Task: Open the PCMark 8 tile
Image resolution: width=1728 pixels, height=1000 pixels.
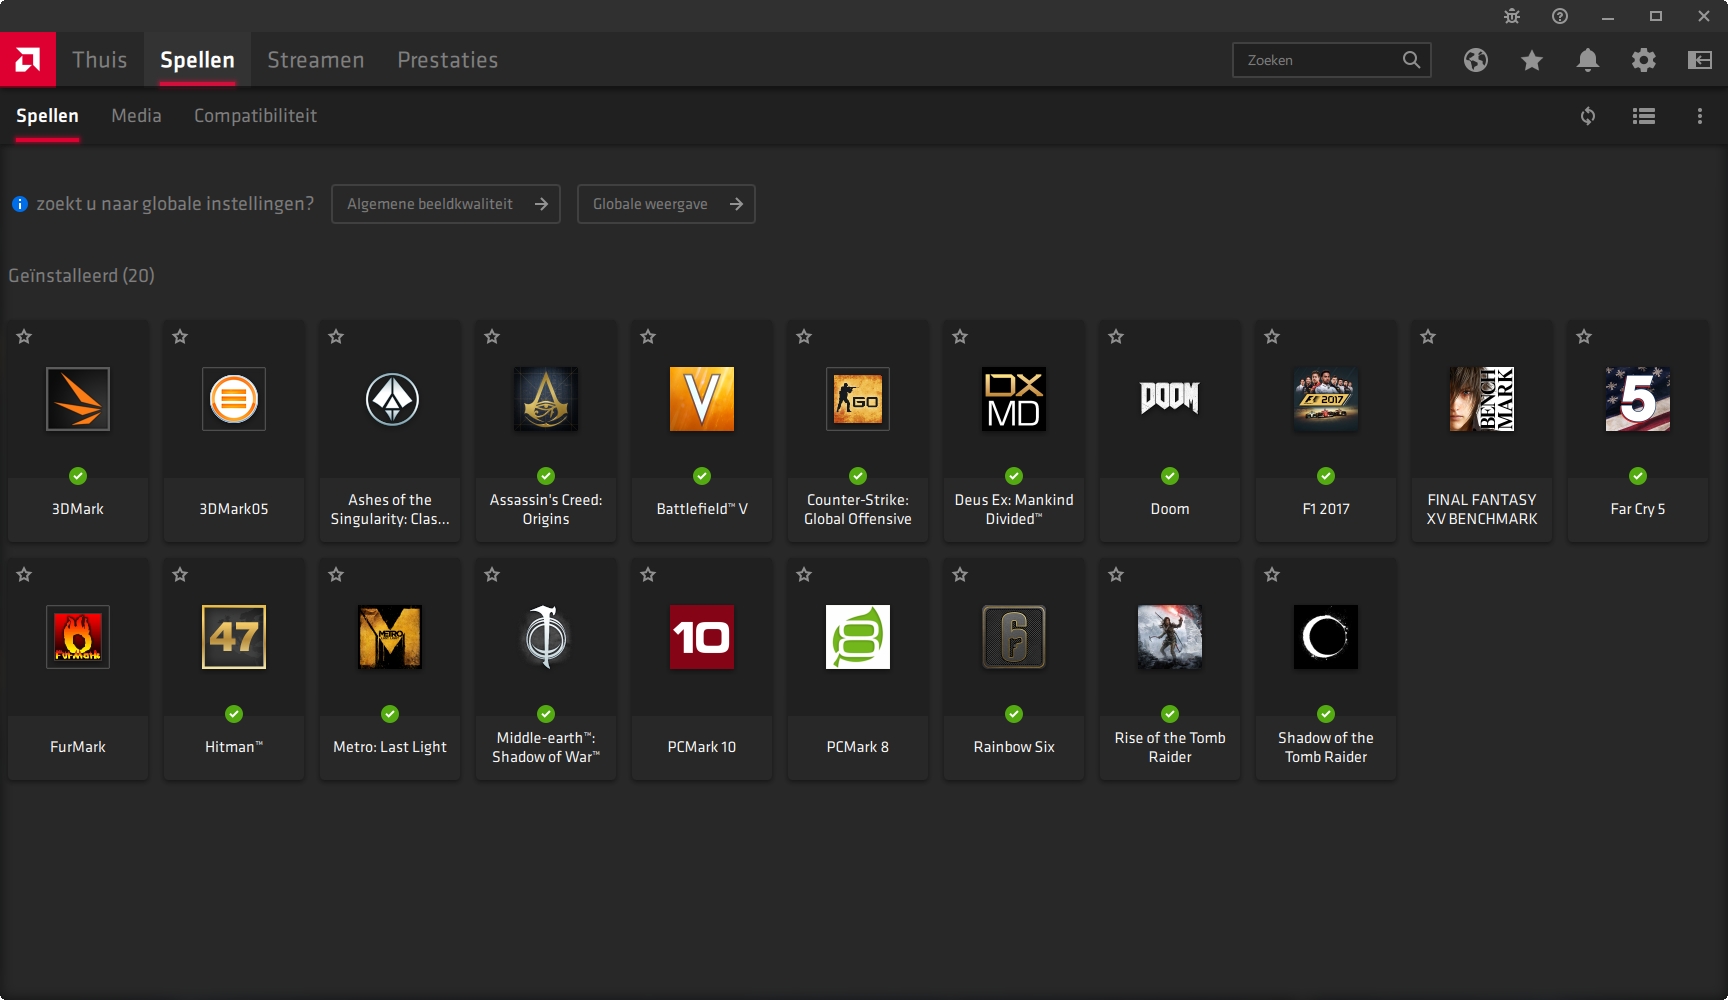Action: point(858,669)
